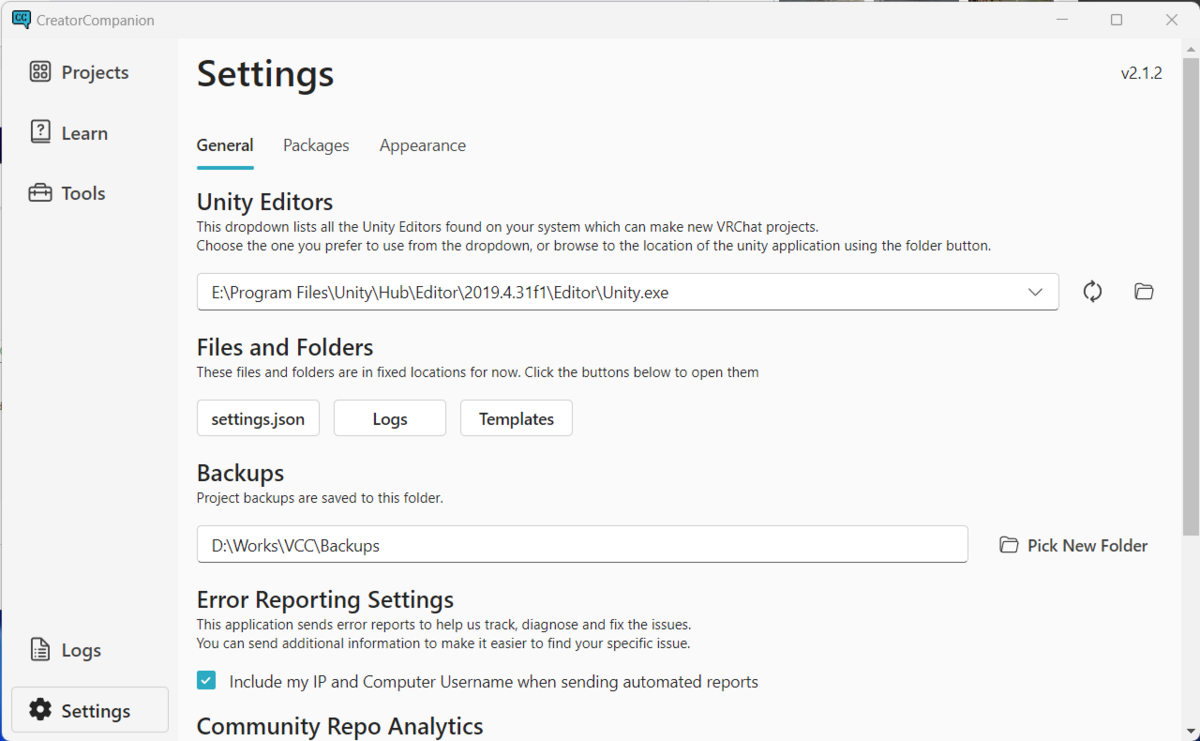Click the Backups folder path field

coord(582,545)
